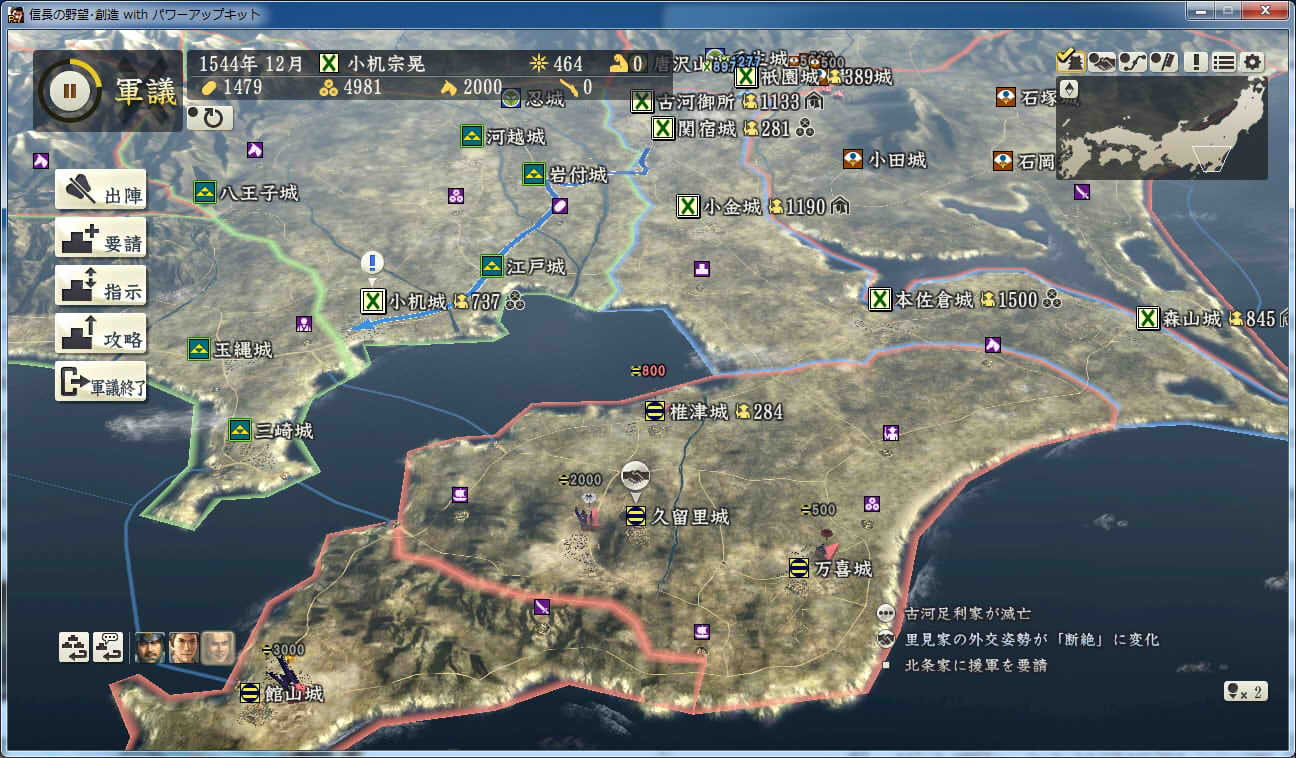Toggle the diplomacy handshake map filter
The height and width of the screenshot is (758, 1296).
[x=1102, y=62]
